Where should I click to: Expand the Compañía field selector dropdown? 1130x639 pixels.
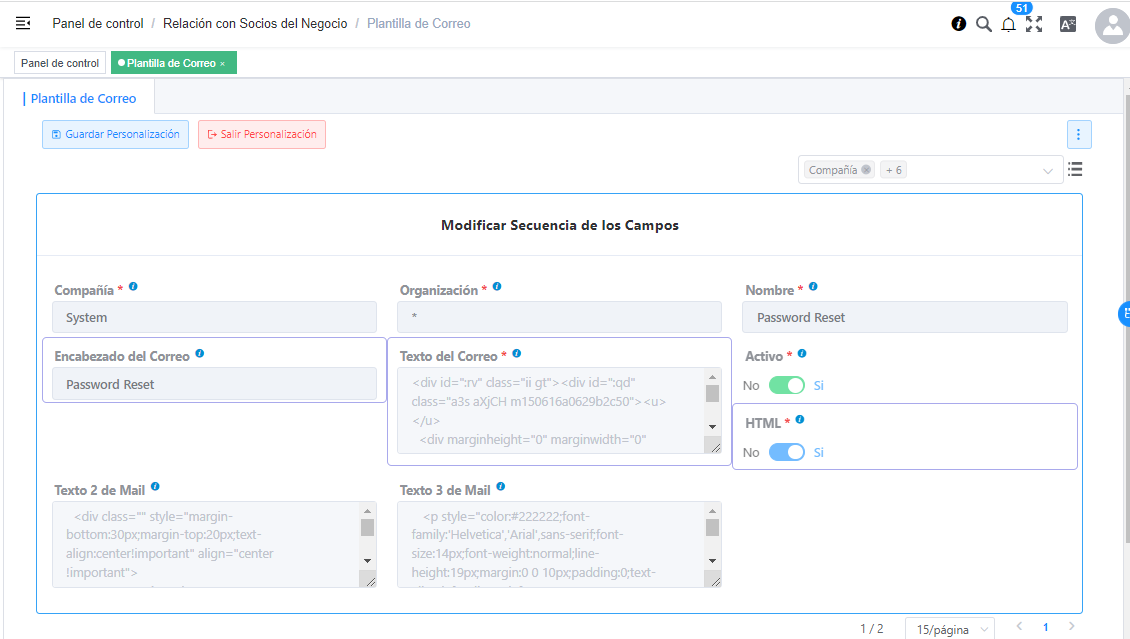tap(1047, 170)
